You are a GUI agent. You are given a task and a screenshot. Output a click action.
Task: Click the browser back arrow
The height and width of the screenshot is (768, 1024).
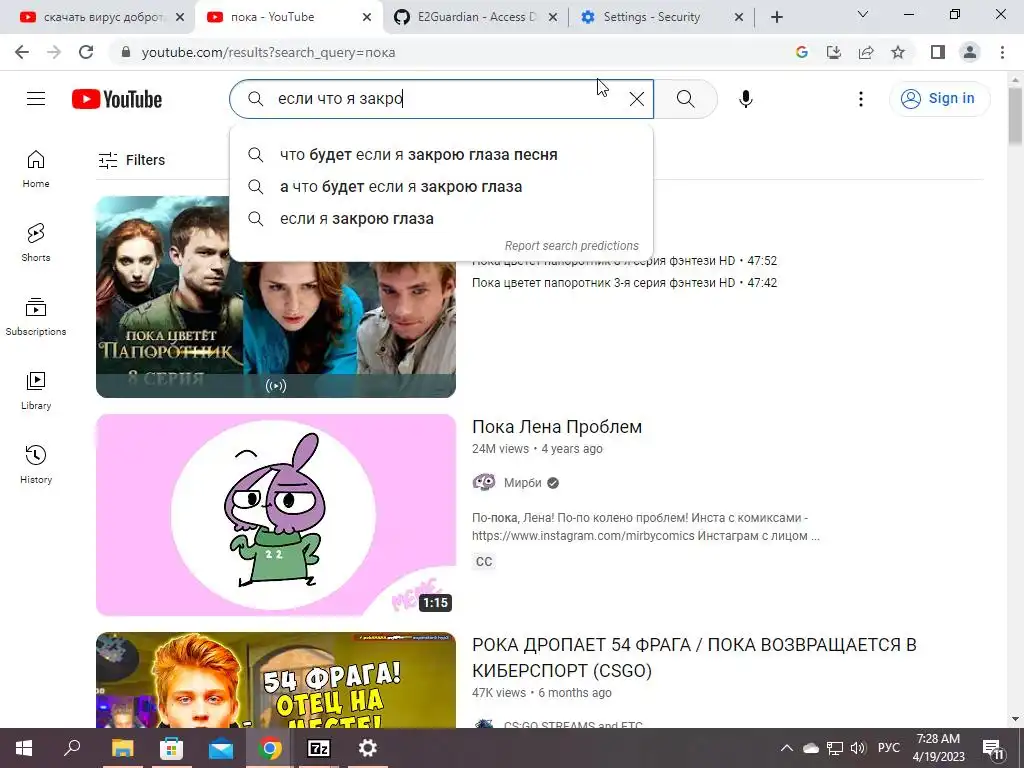pos(22,52)
